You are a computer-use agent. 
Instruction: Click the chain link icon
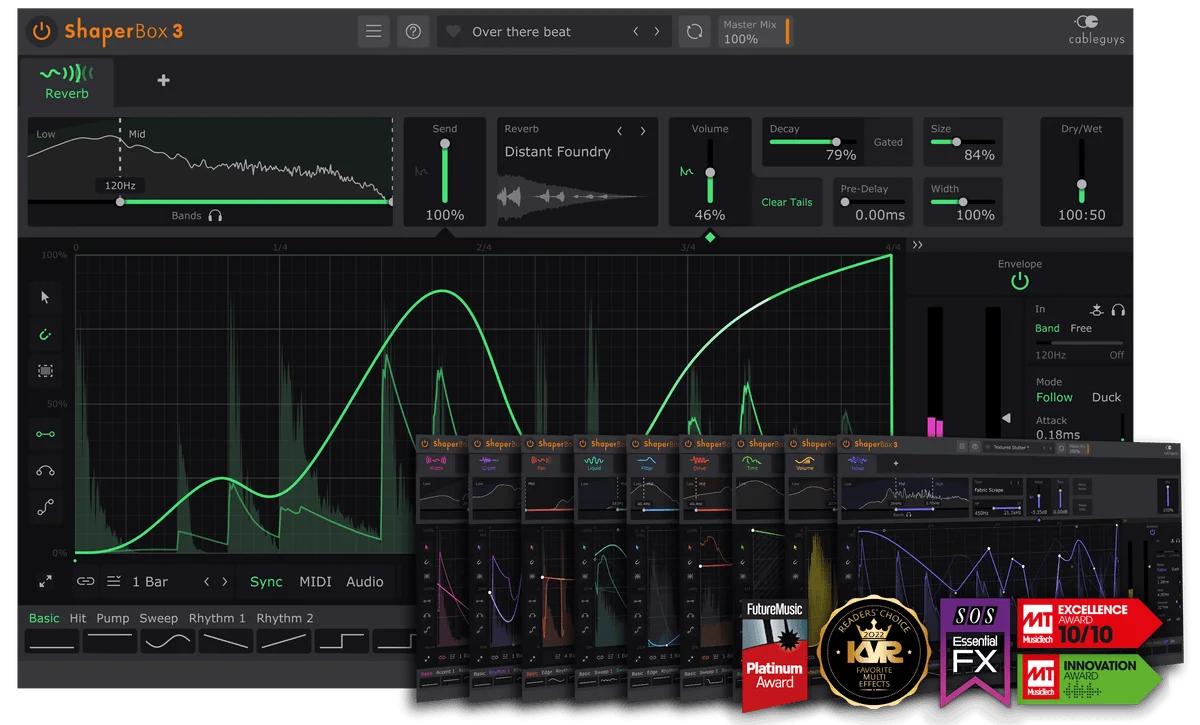pyautogui.click(x=86, y=582)
